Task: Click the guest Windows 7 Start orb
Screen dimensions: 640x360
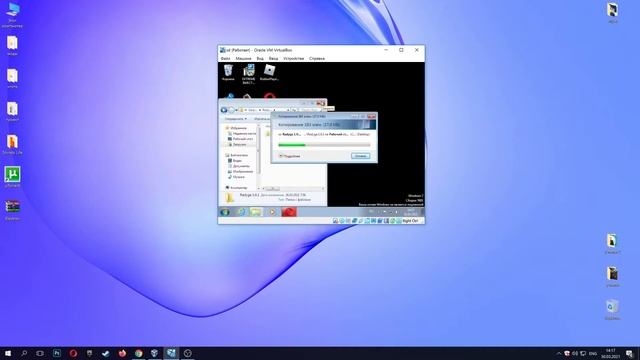Action: click(225, 212)
